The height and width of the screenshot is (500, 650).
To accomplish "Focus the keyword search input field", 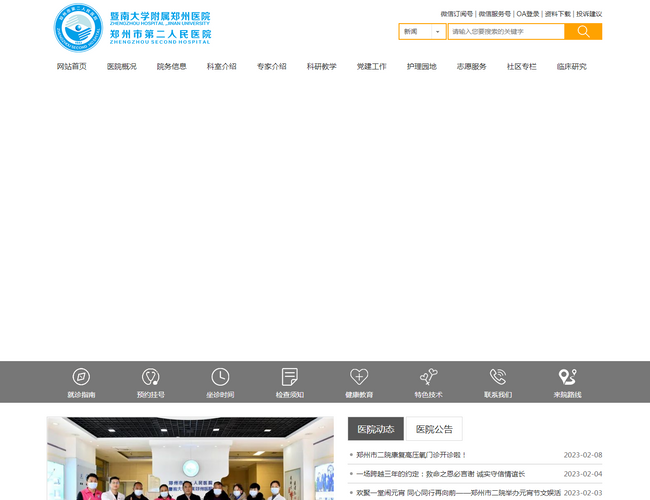I will tap(506, 32).
